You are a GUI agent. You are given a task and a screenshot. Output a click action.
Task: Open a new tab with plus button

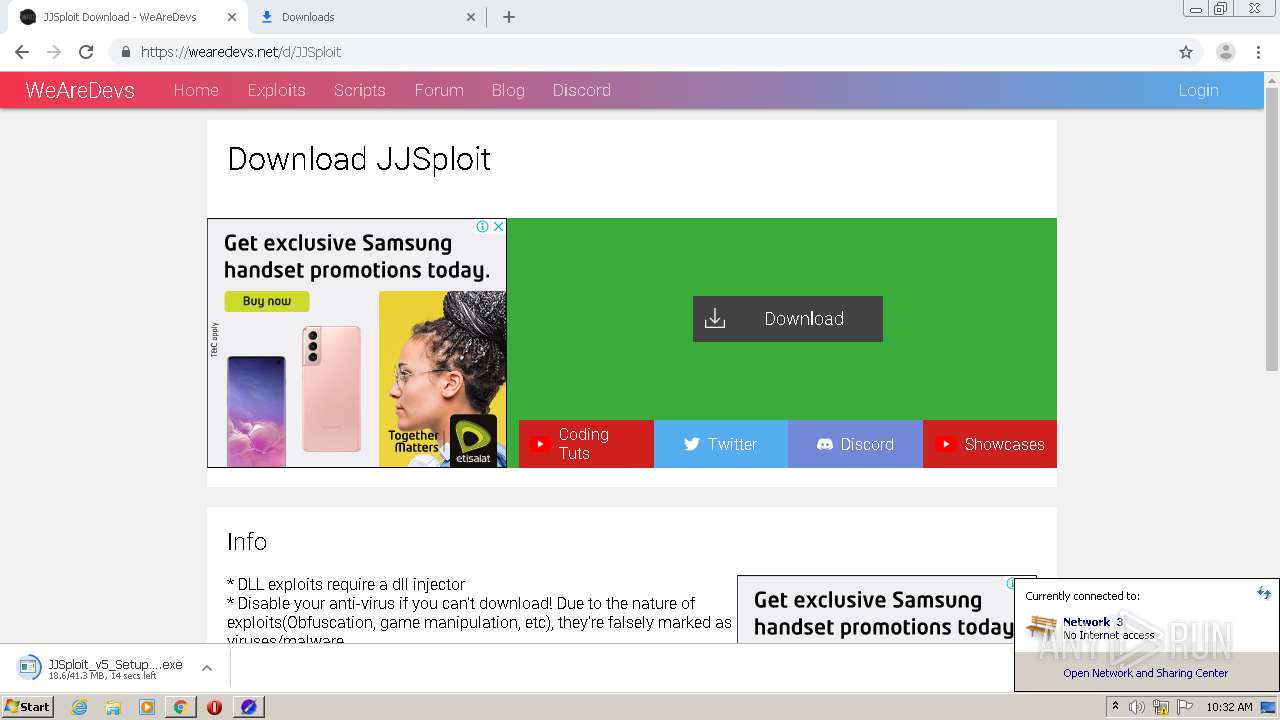pyautogui.click(x=509, y=17)
